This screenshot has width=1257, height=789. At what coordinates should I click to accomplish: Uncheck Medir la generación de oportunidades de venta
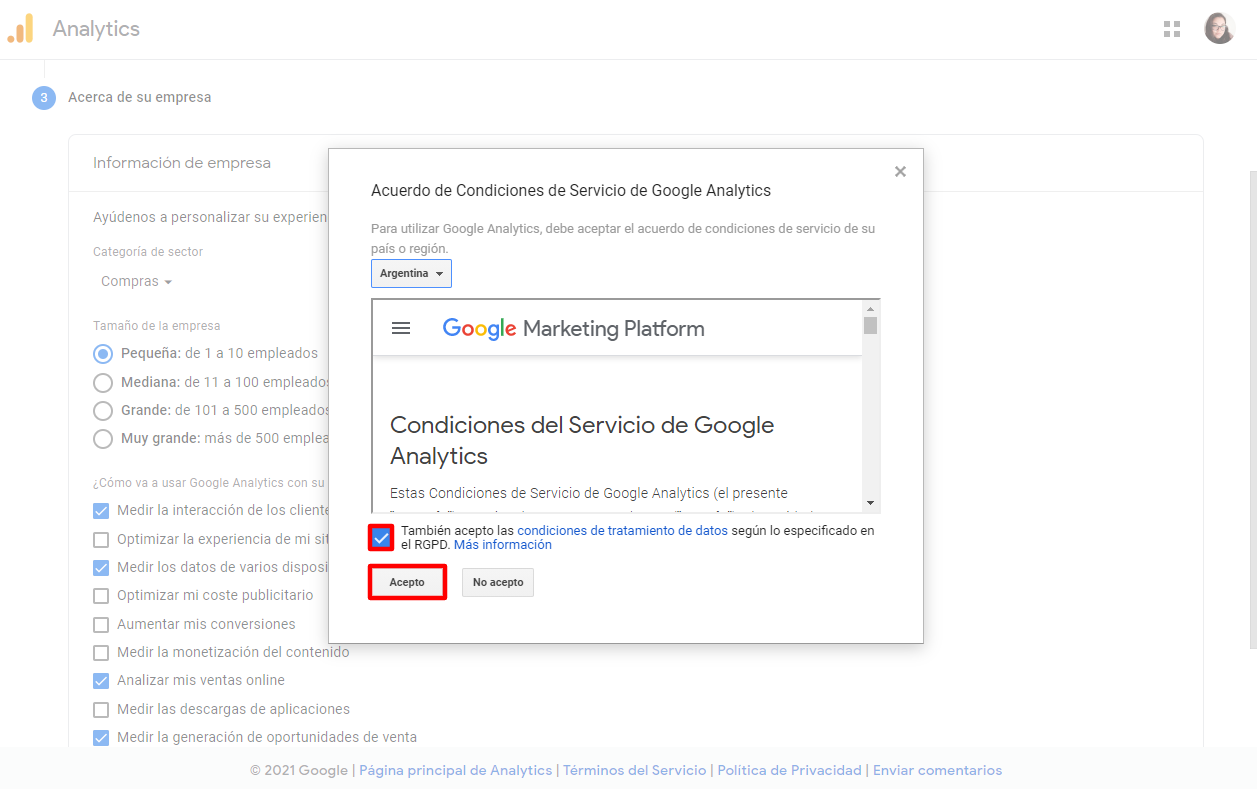pyautogui.click(x=101, y=737)
